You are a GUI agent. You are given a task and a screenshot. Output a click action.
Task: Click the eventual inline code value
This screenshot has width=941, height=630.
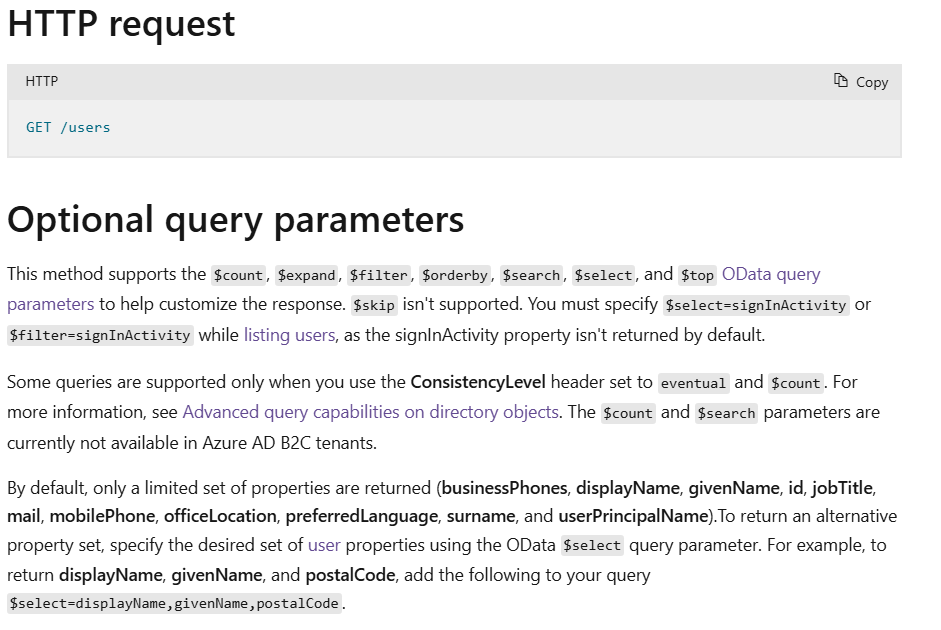pyautogui.click(x=693, y=383)
